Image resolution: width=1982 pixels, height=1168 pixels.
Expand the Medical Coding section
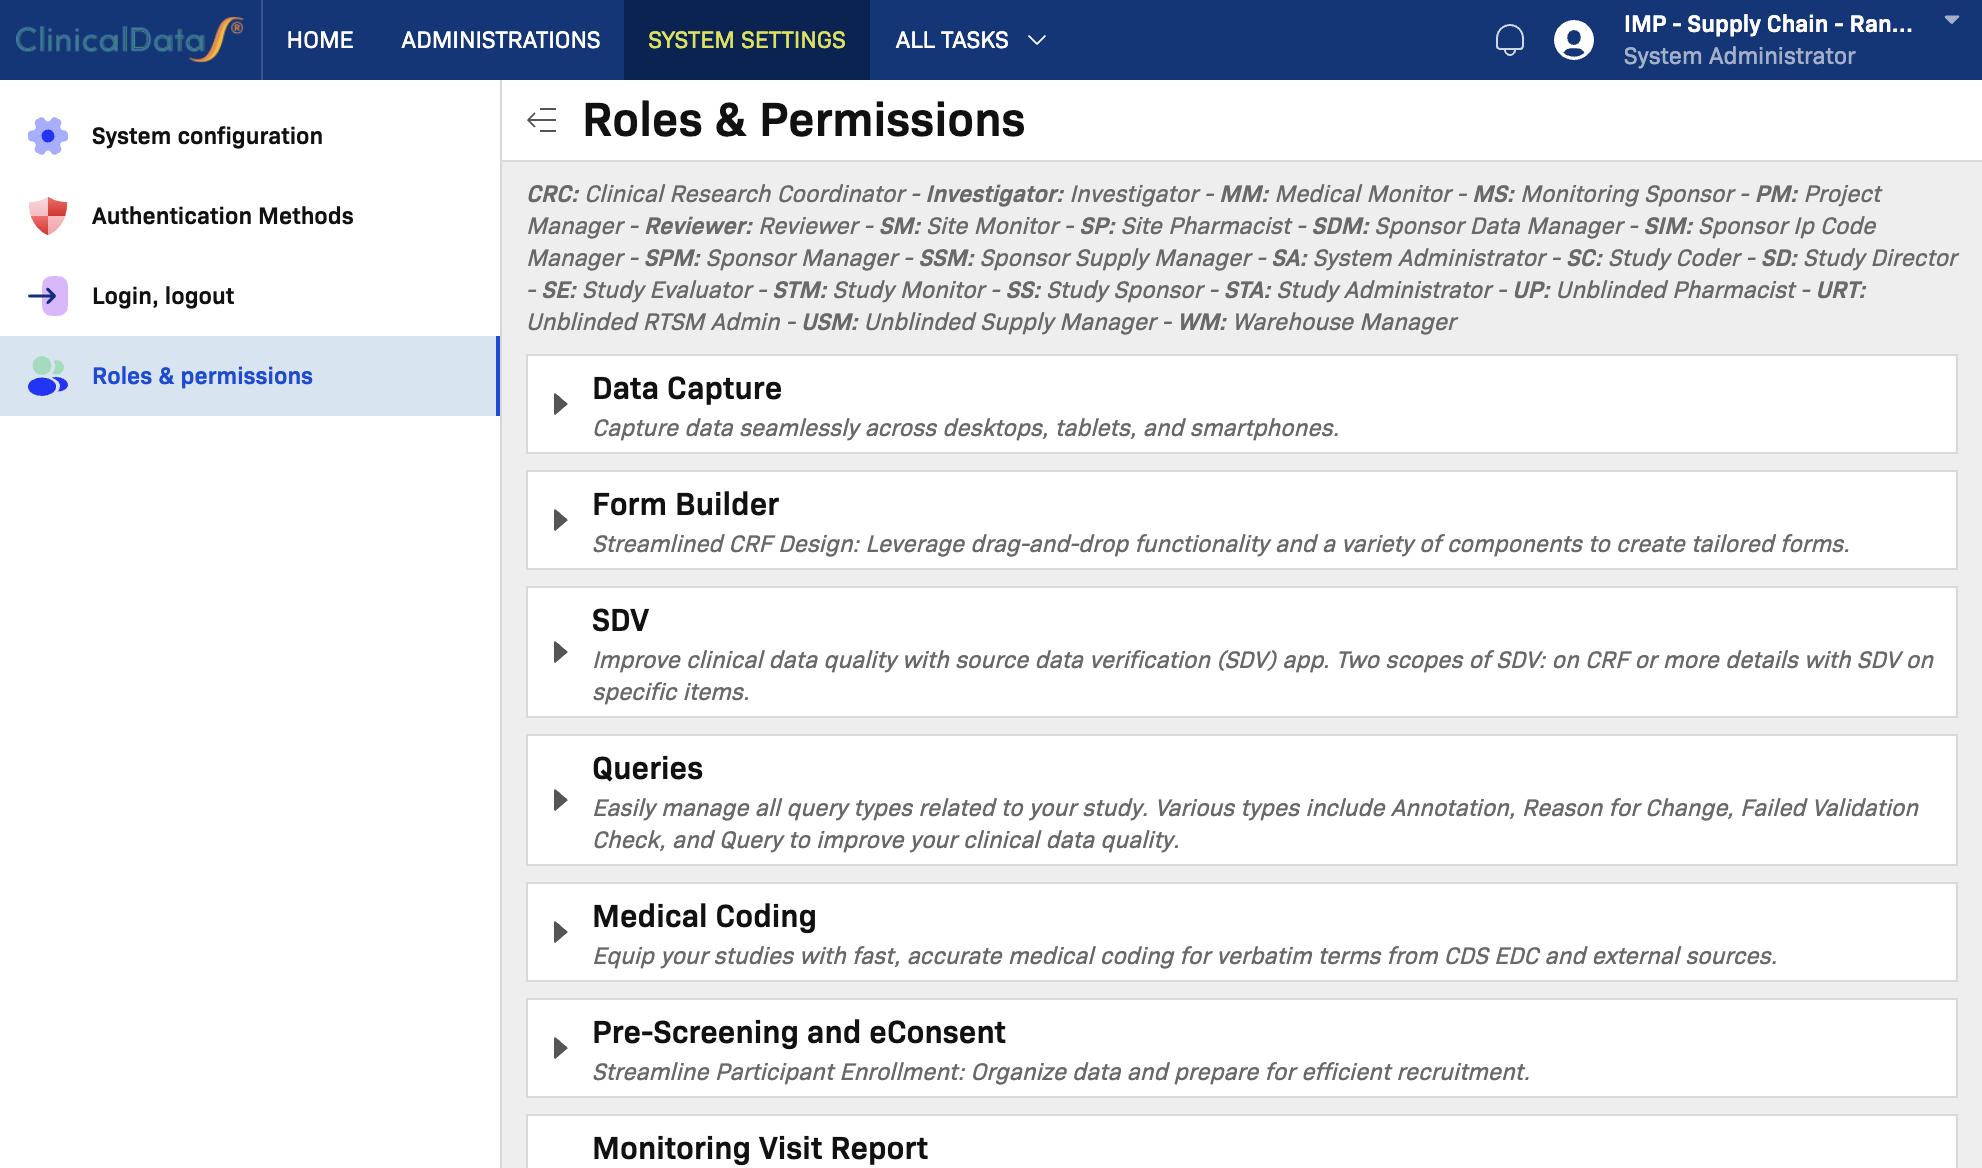pos(559,932)
